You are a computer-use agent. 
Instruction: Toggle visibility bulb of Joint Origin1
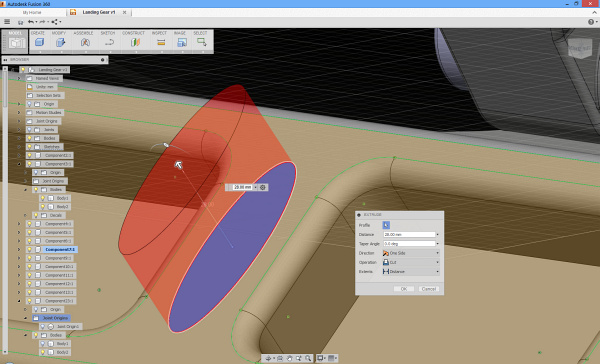42,326
